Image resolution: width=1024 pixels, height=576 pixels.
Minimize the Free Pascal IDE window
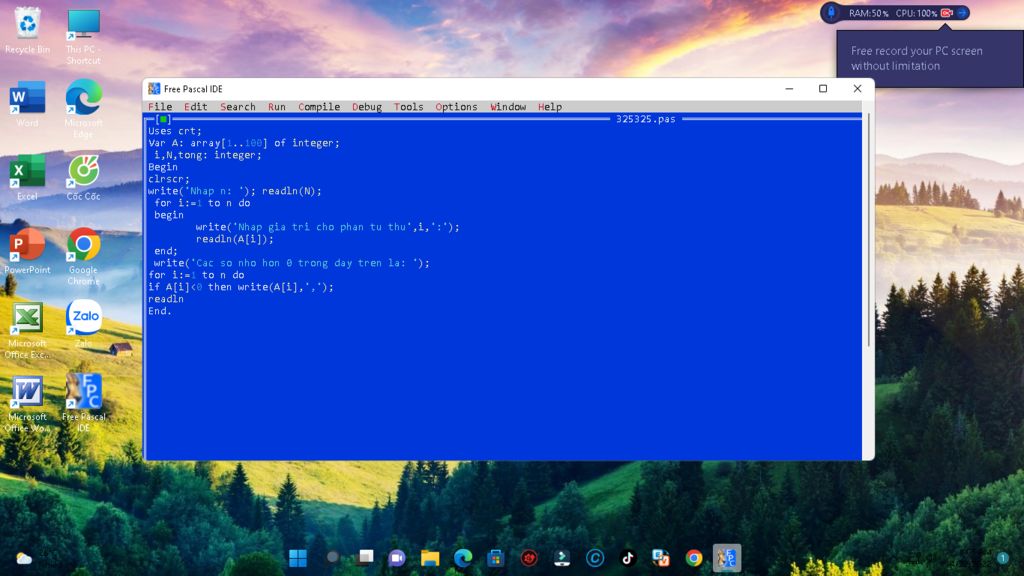(x=789, y=89)
